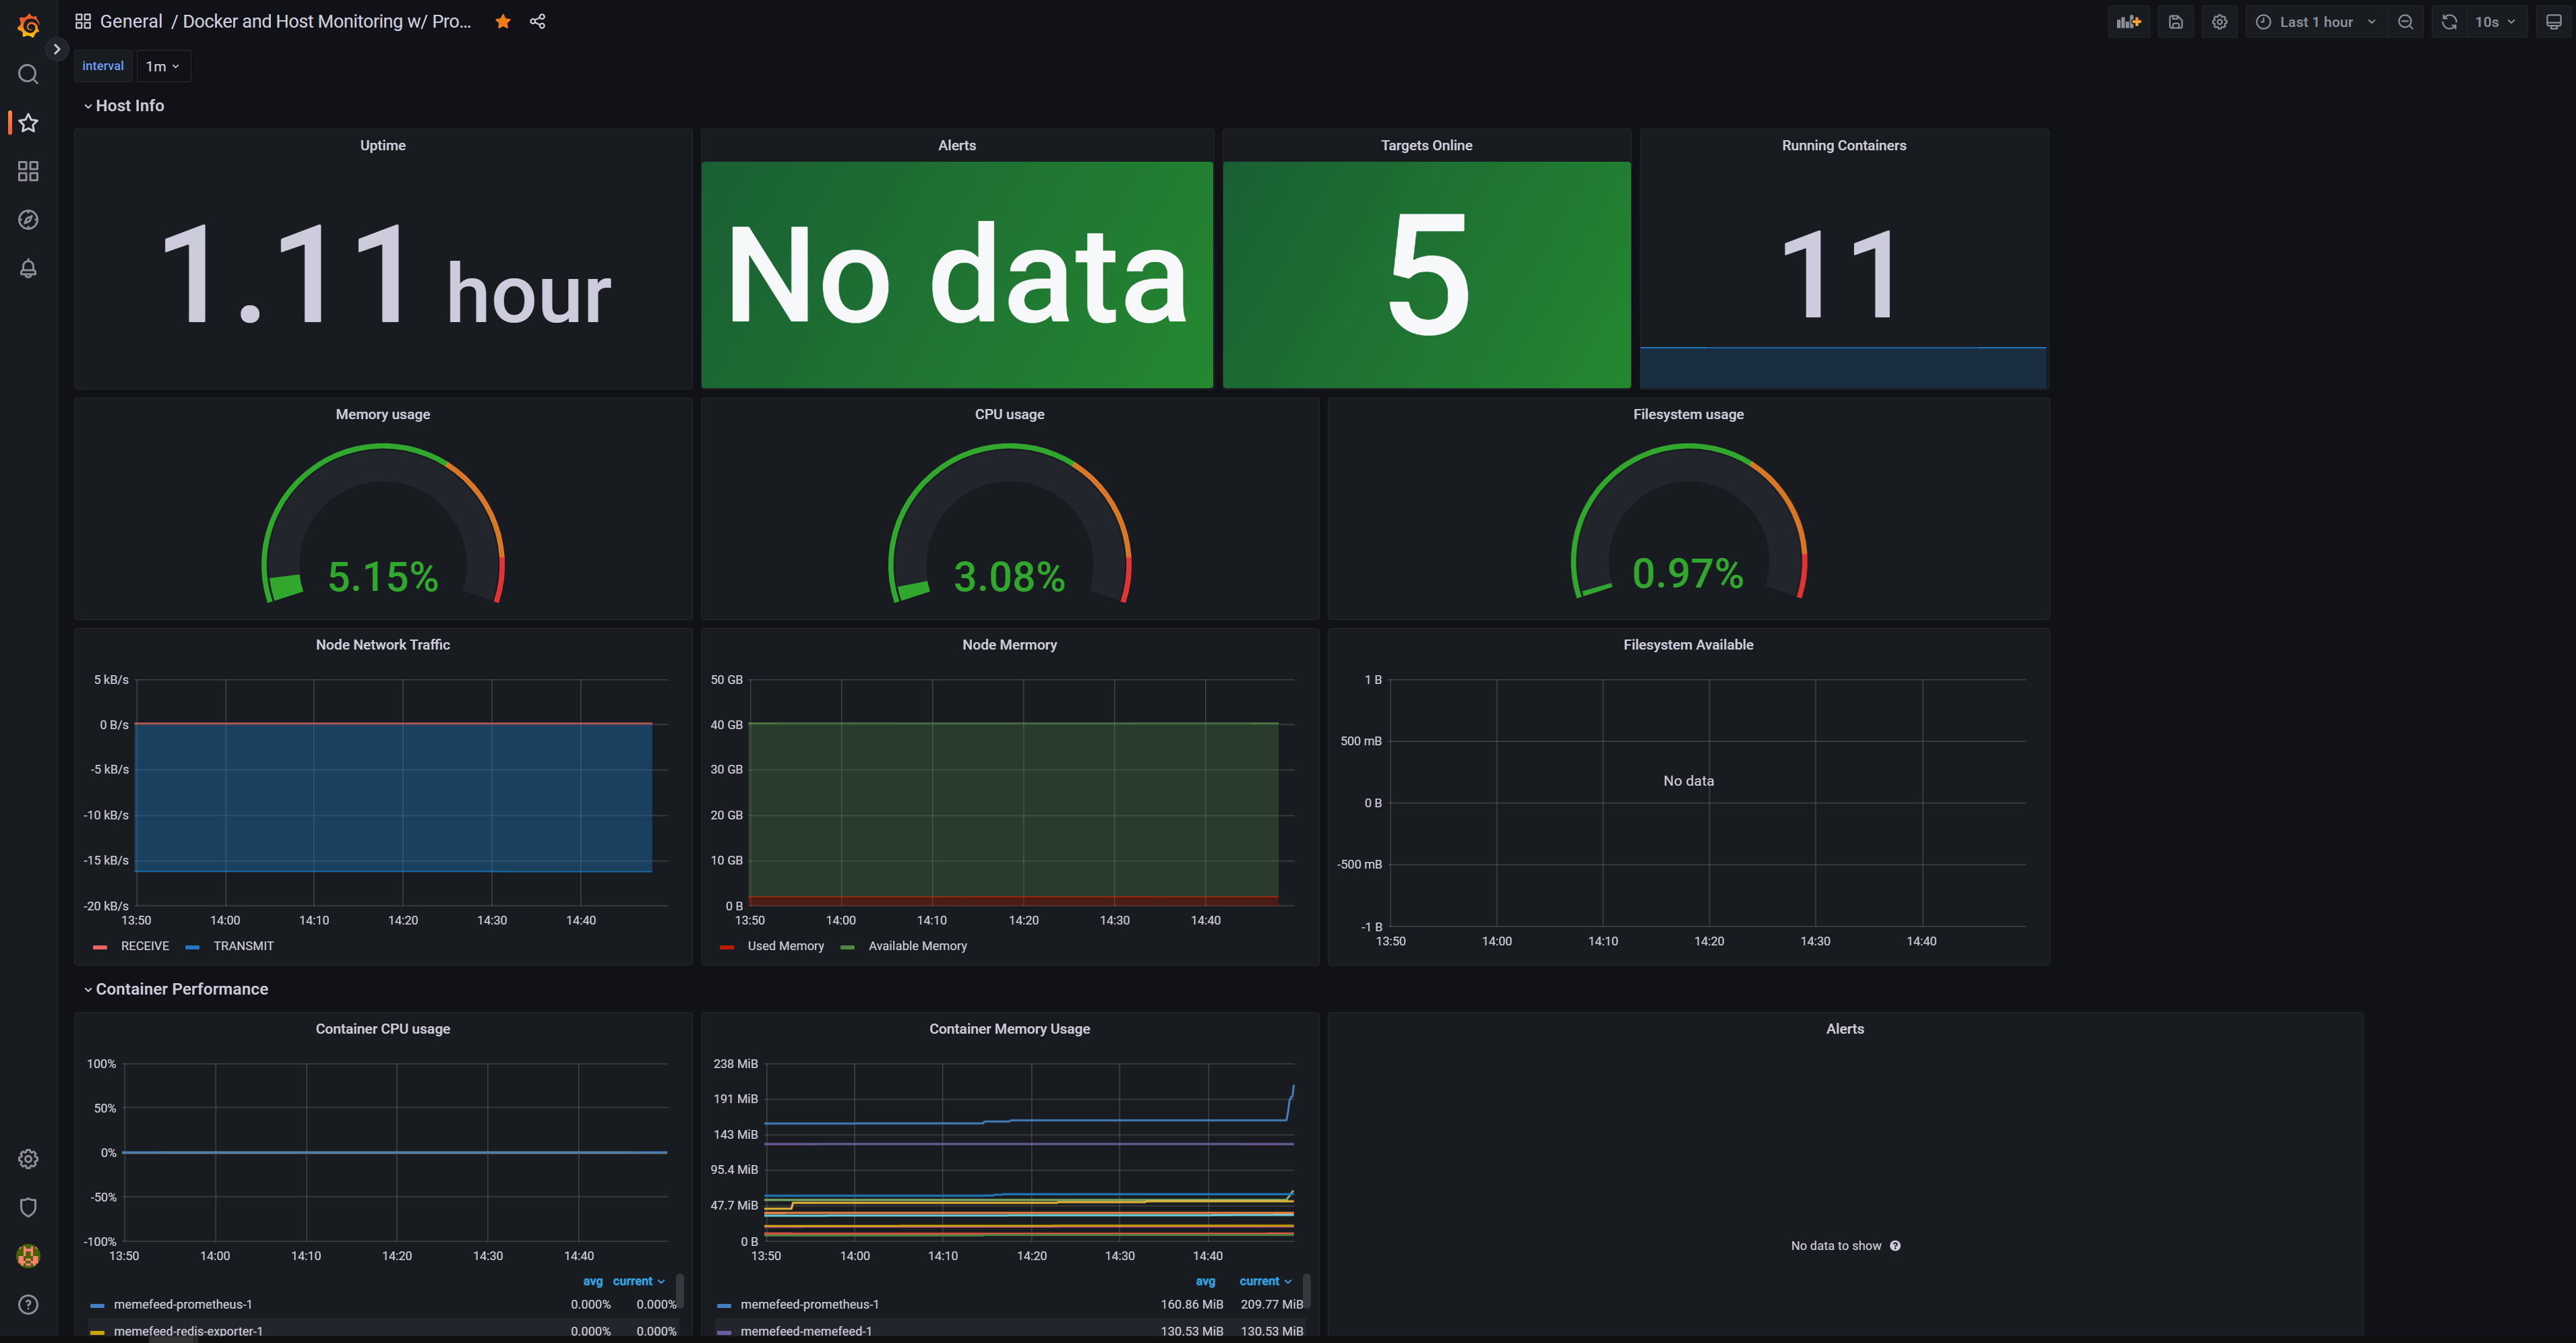The width and height of the screenshot is (2576, 1343).
Task: Click the Grafana logo home icon
Action: 28,25
